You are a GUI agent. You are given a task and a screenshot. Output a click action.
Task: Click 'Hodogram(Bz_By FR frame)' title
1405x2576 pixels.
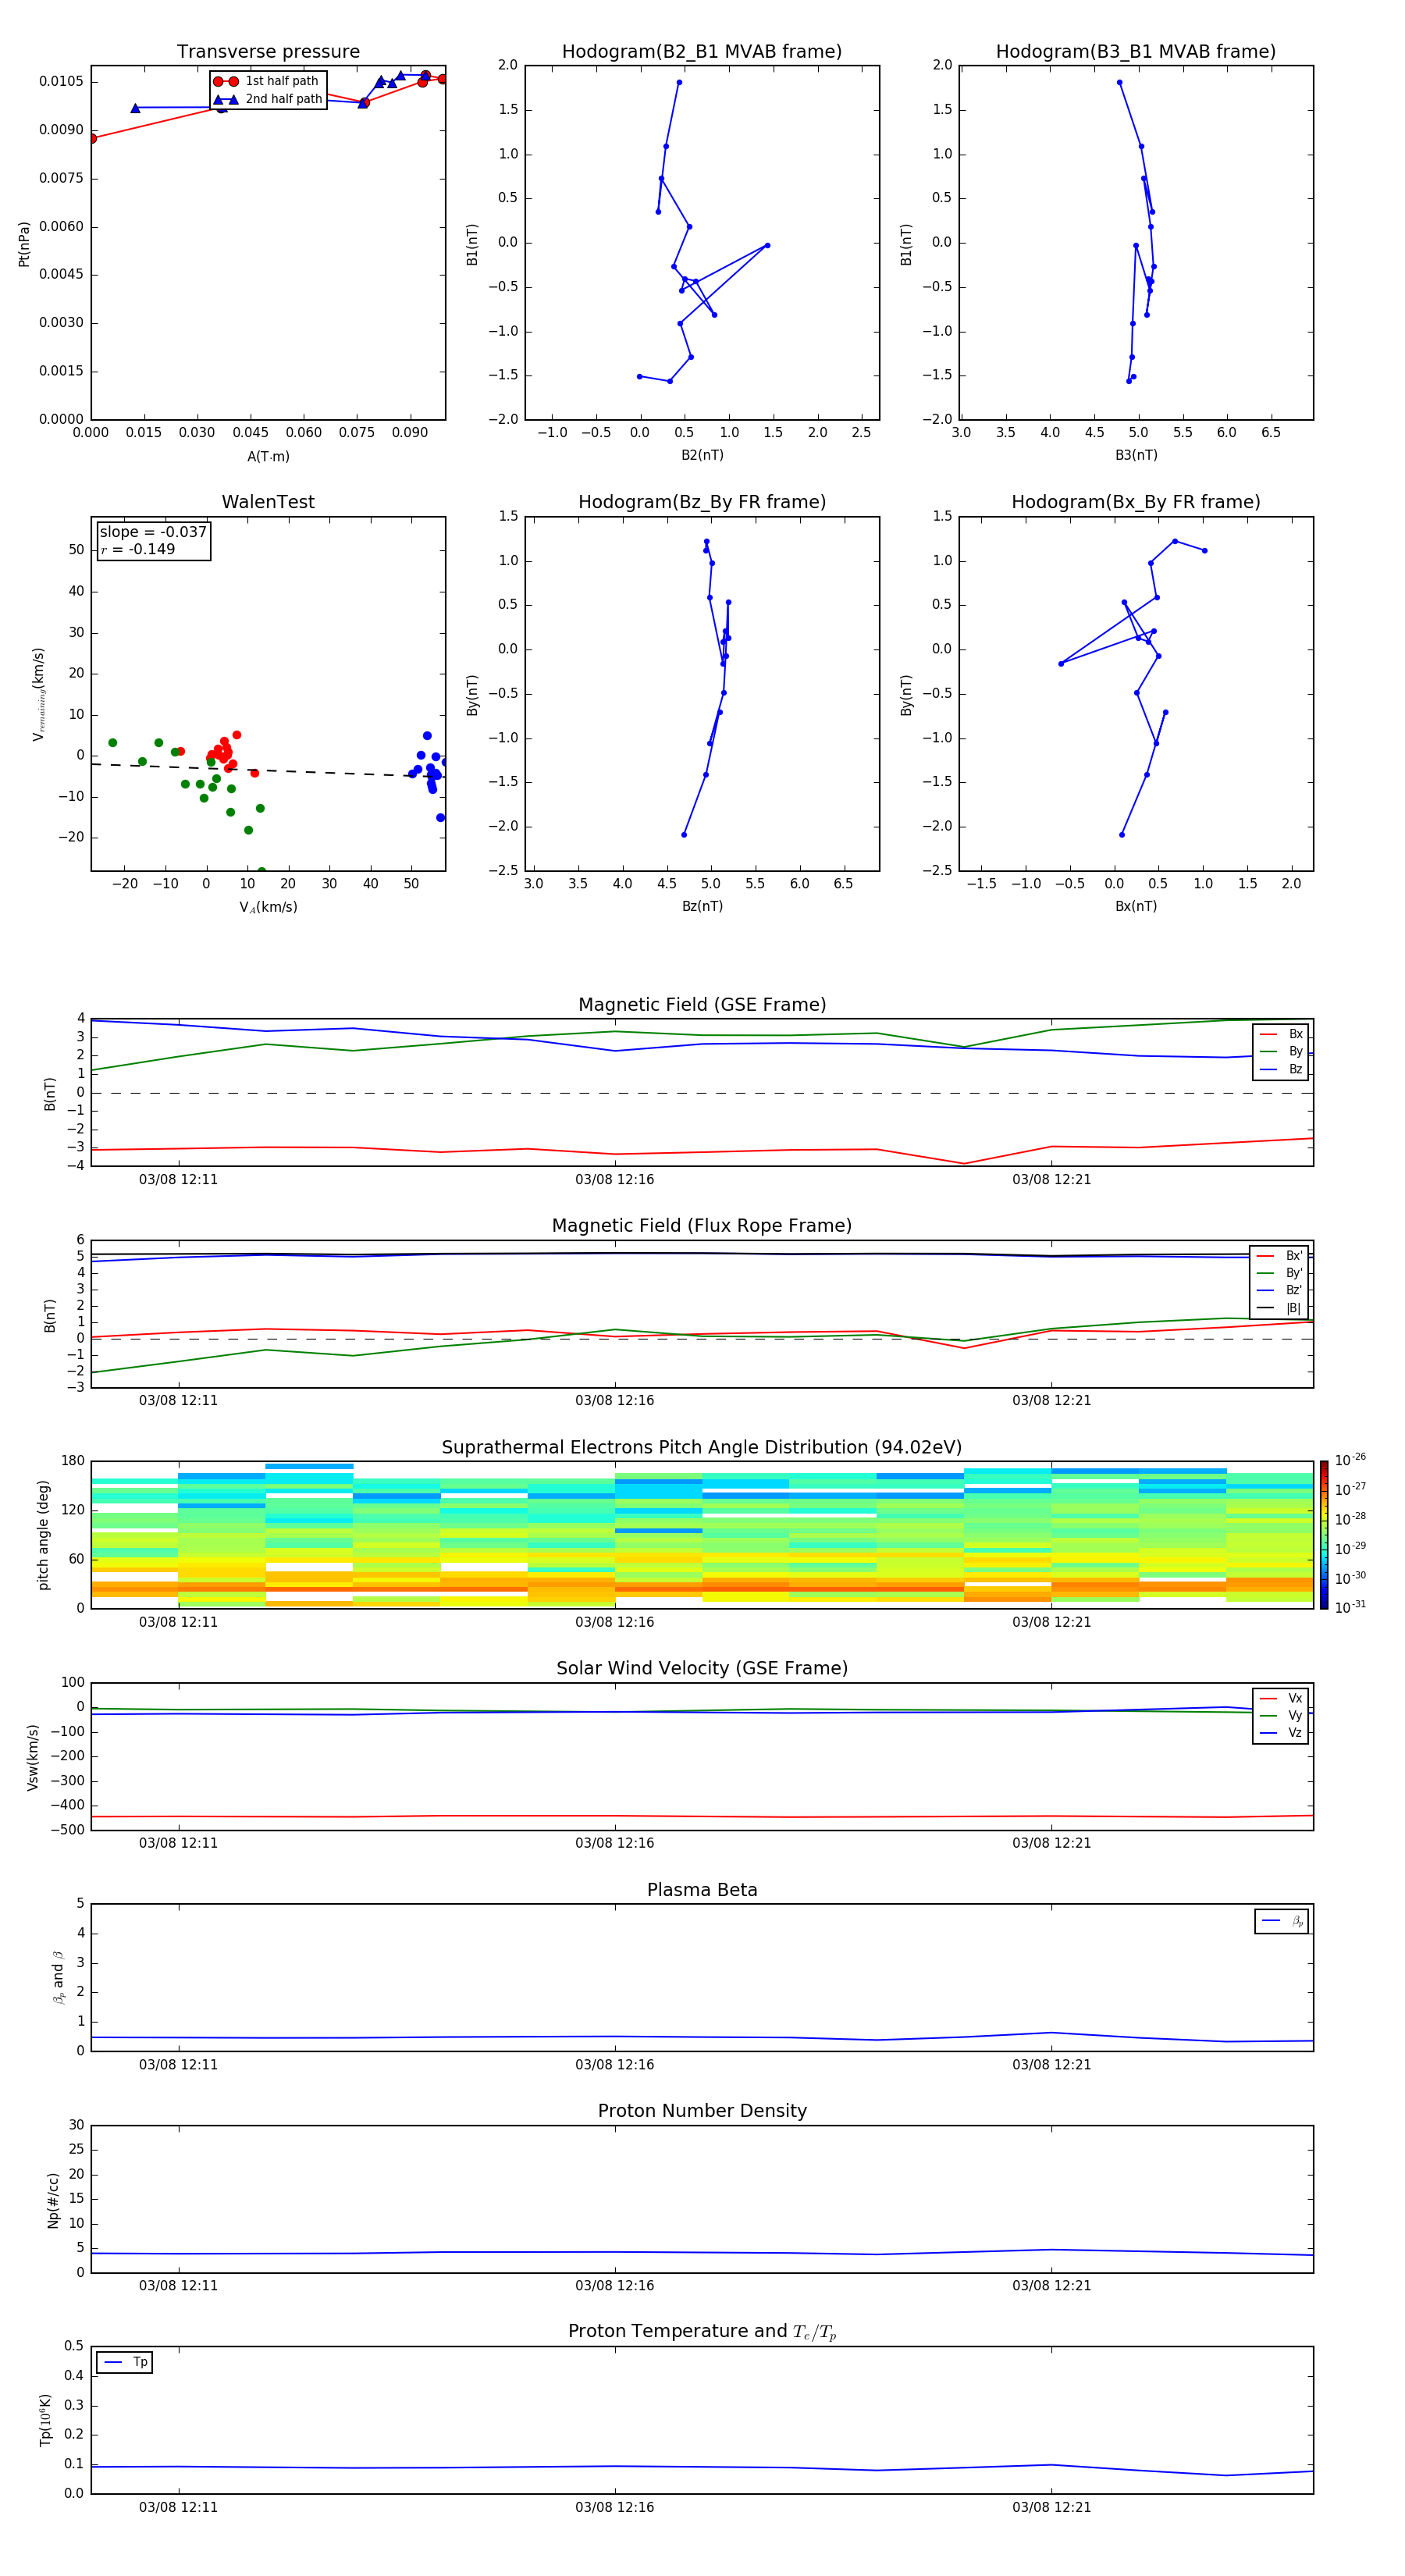pyautogui.click(x=702, y=502)
